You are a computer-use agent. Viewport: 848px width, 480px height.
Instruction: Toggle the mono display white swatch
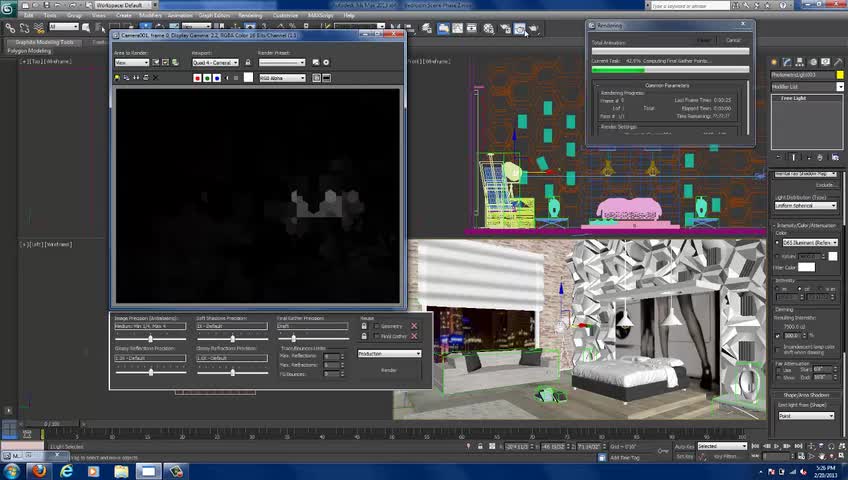coord(248,78)
